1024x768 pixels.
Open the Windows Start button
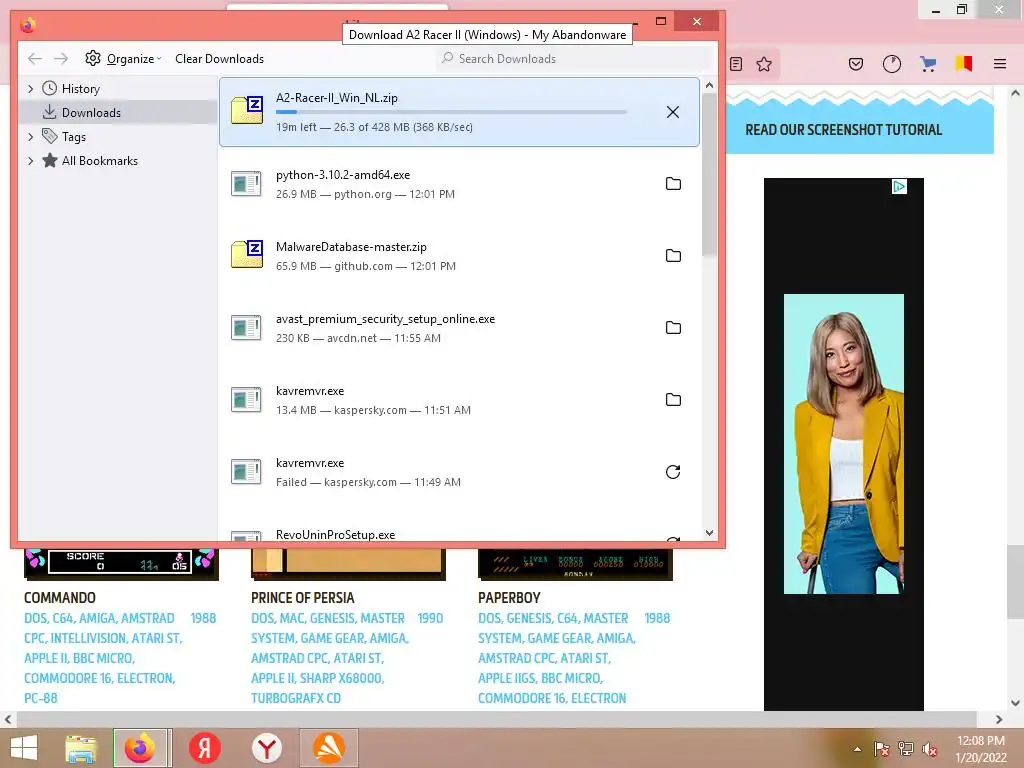[x=24, y=748]
